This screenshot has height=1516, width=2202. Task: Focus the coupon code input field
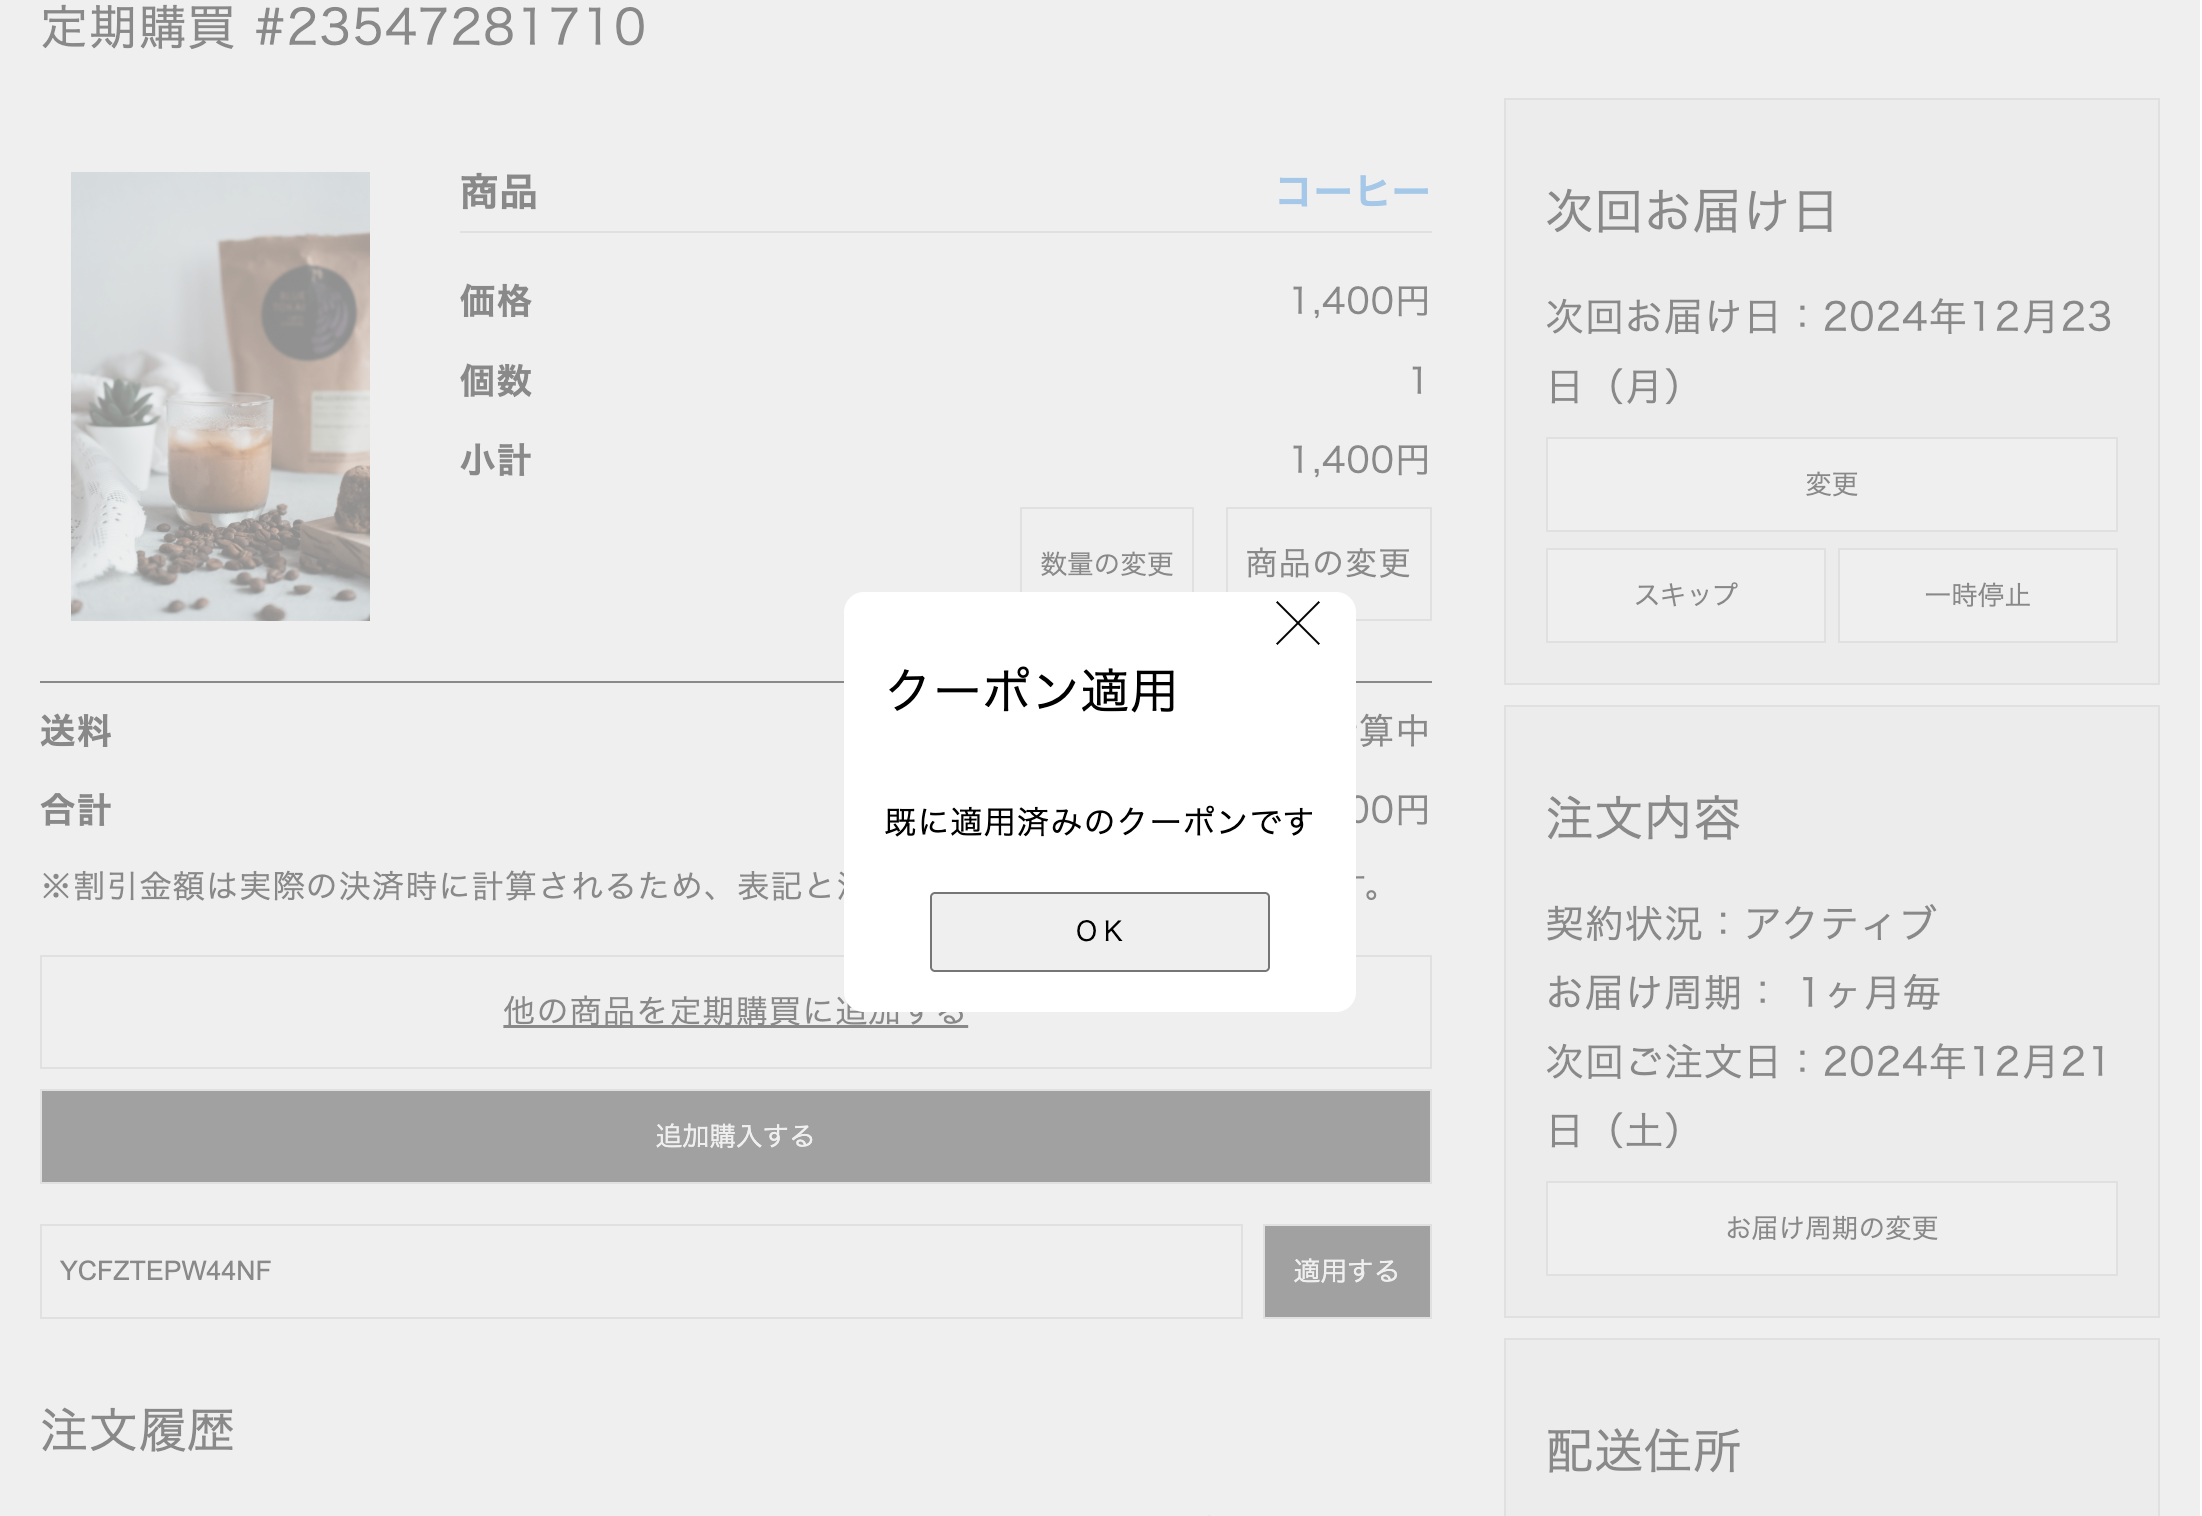(640, 1271)
